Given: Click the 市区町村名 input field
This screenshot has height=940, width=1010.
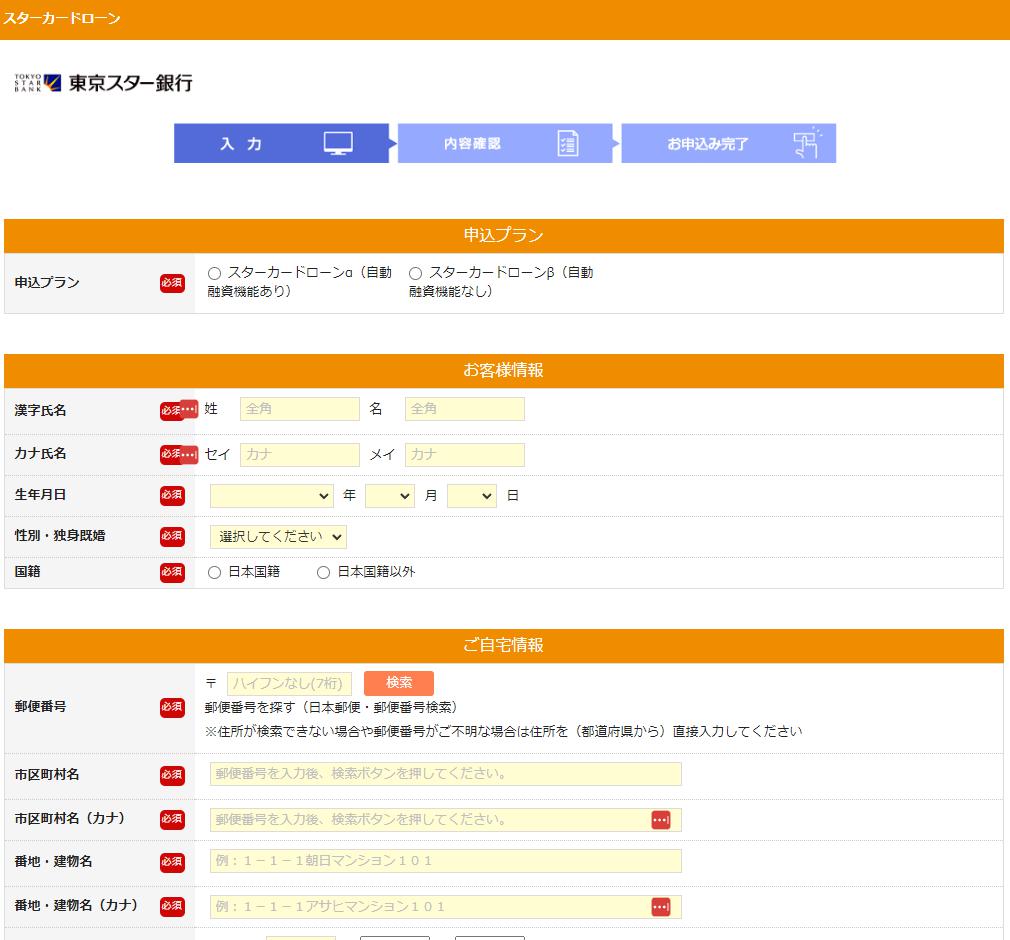Looking at the screenshot, I should tap(446, 774).
